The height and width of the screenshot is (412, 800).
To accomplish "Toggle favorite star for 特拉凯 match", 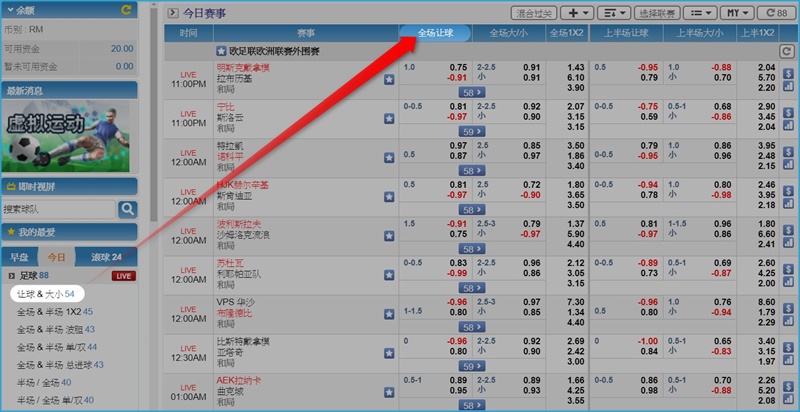I will click(389, 158).
